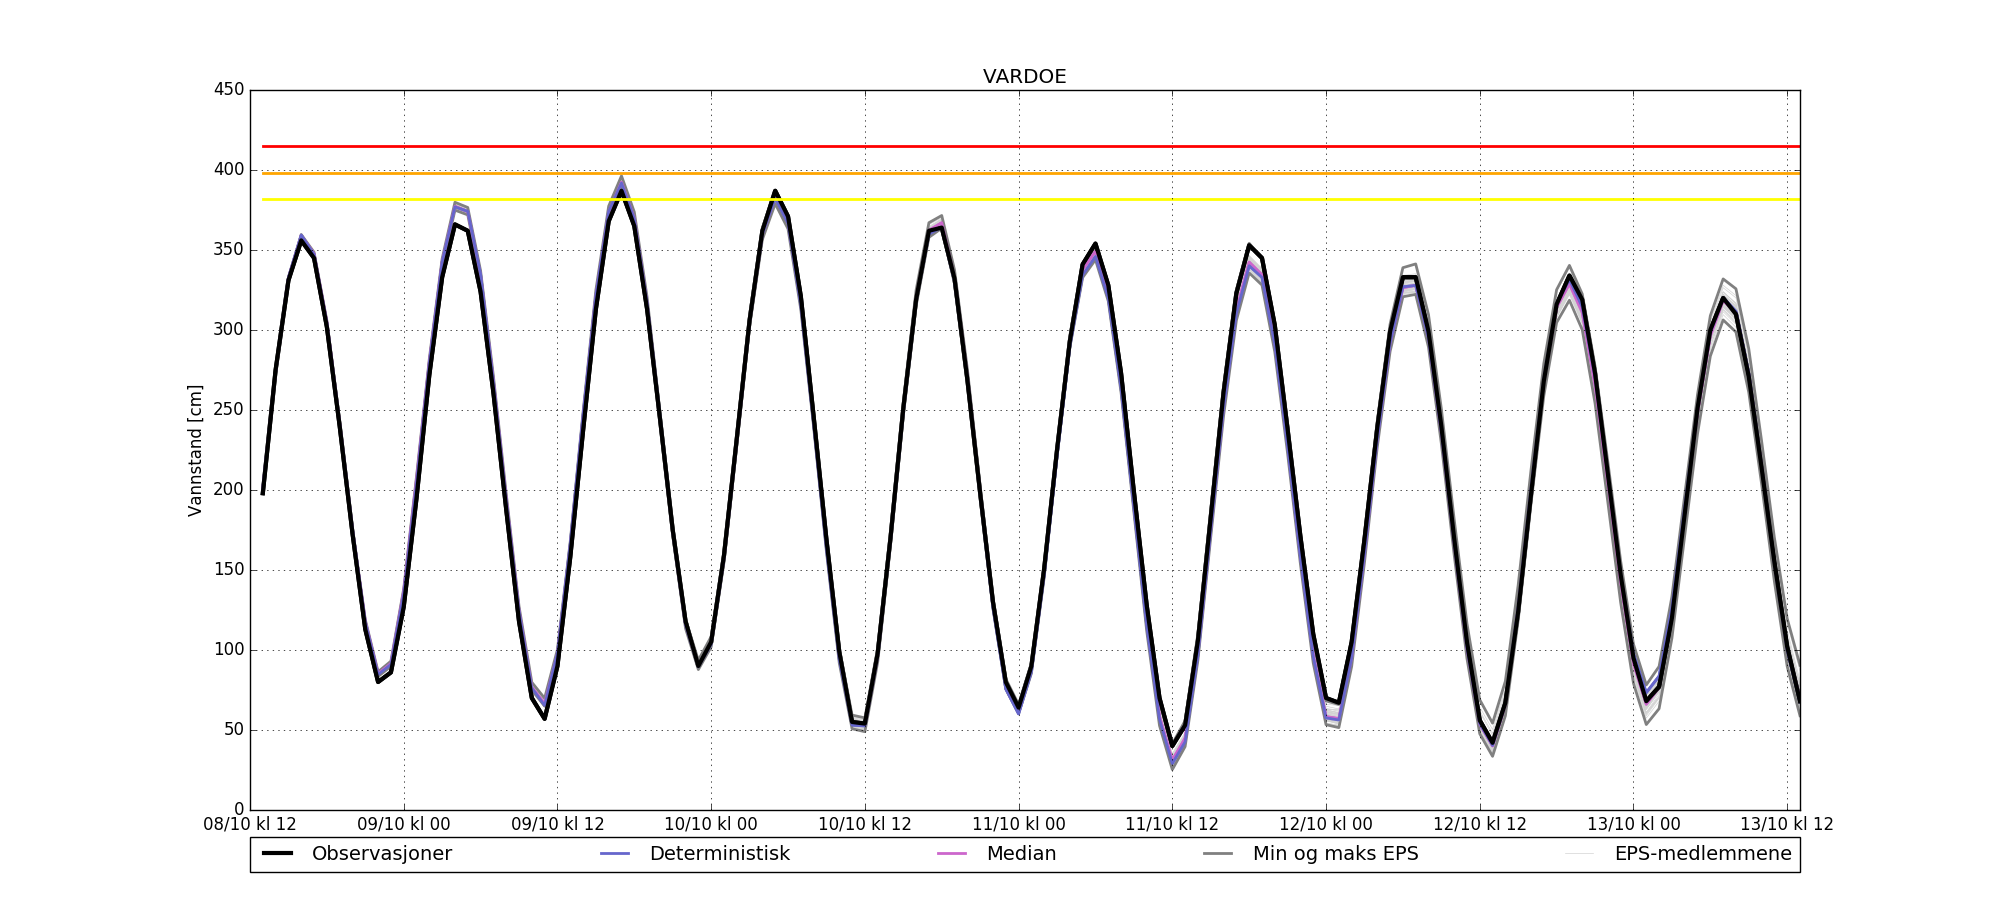Click the 08/10 kl 12 x-axis label
This screenshot has width=2000, height=900.
(250, 825)
